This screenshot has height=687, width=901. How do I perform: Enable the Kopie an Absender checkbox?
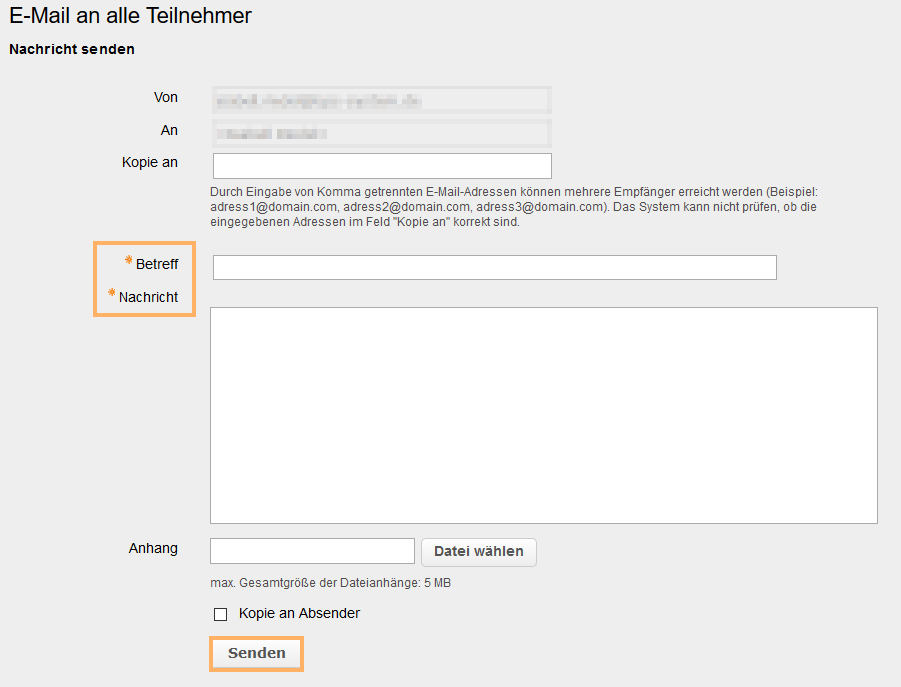click(220, 613)
